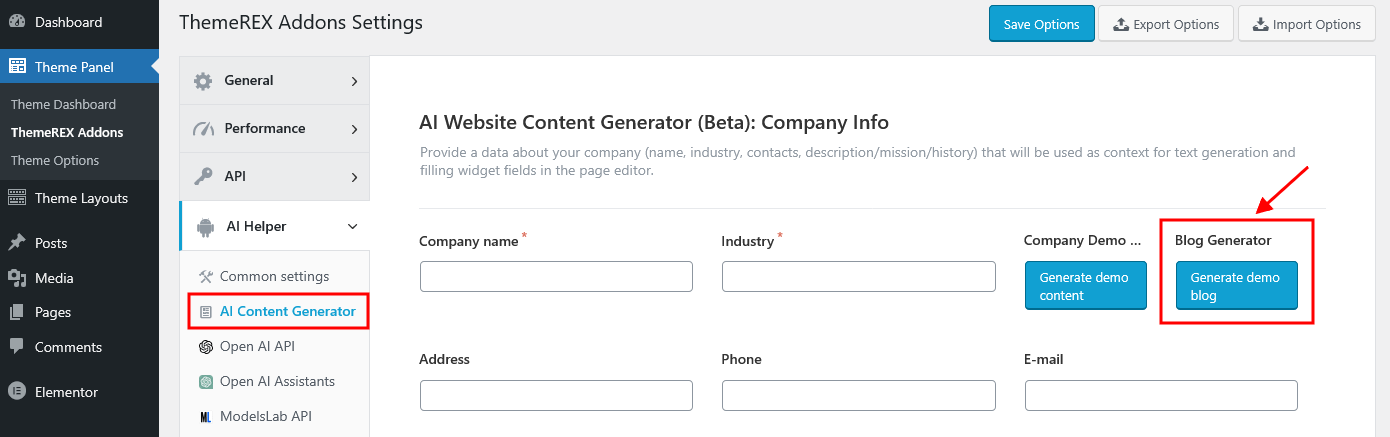The image size is (1390, 437).
Task: Click the Theme Layouts keyboard icon
Action: point(17,198)
